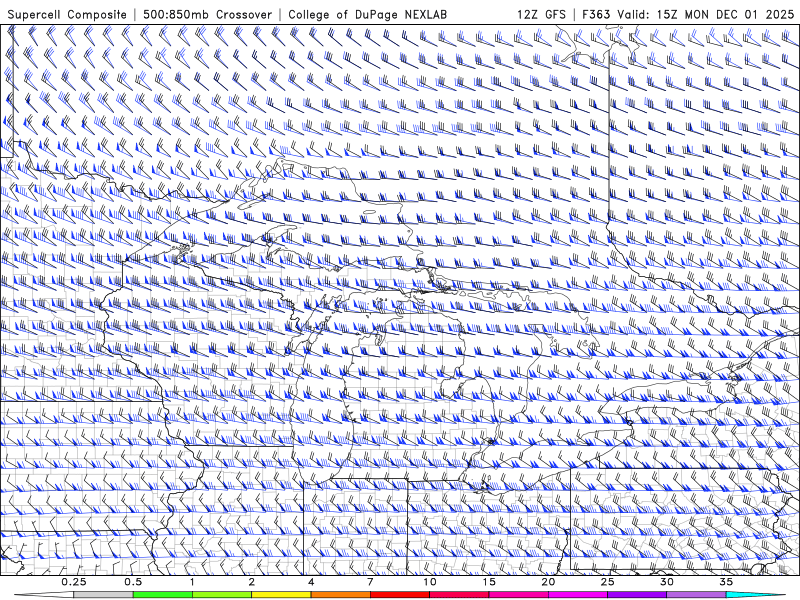This screenshot has width=800, height=600.
Task: Click the "25" color scale label
Action: (x=608, y=582)
